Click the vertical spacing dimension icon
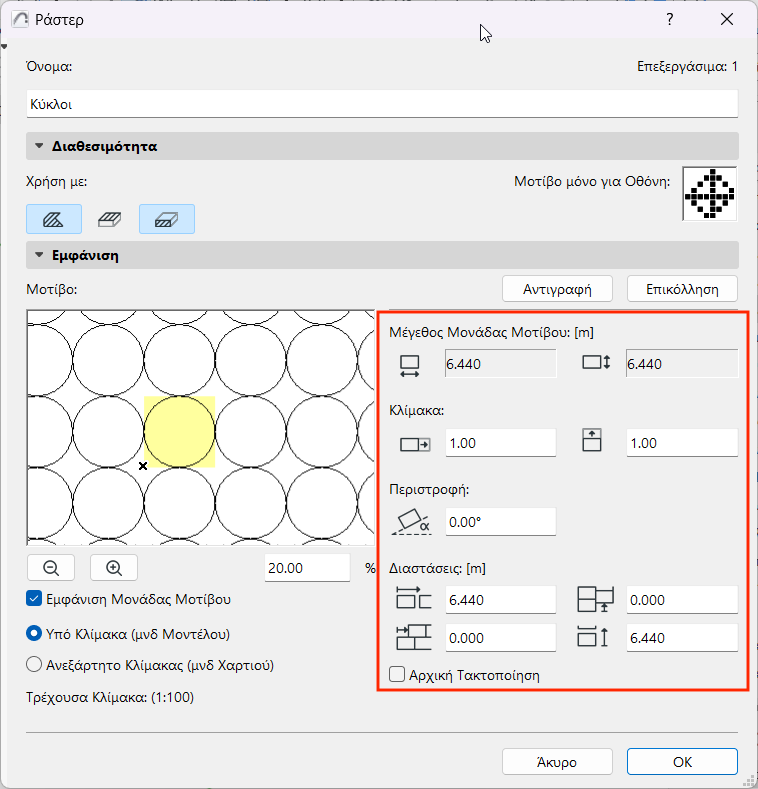Viewport: 758px width, 789px height. coord(593,637)
